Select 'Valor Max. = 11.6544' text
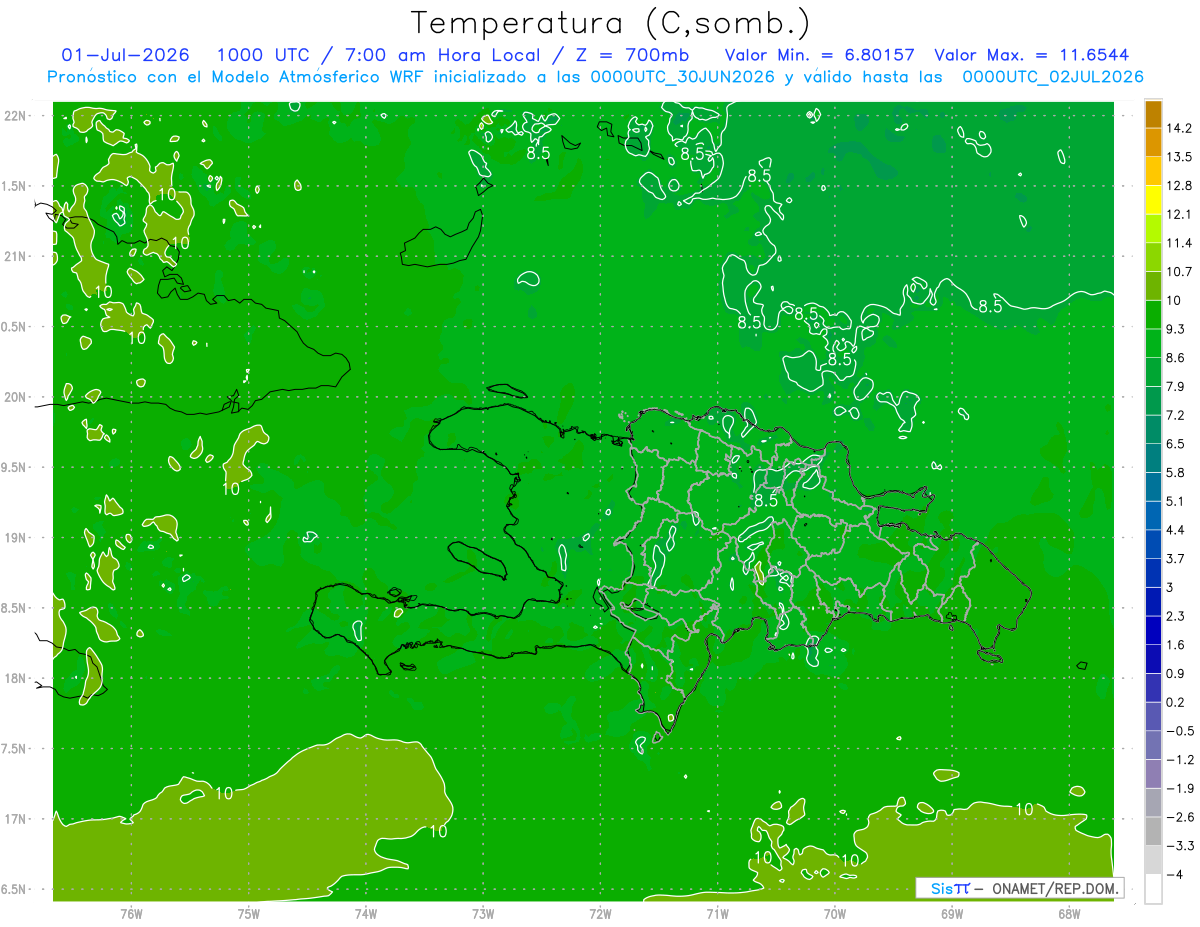Screen dimensions: 1200x927 [1032, 55]
